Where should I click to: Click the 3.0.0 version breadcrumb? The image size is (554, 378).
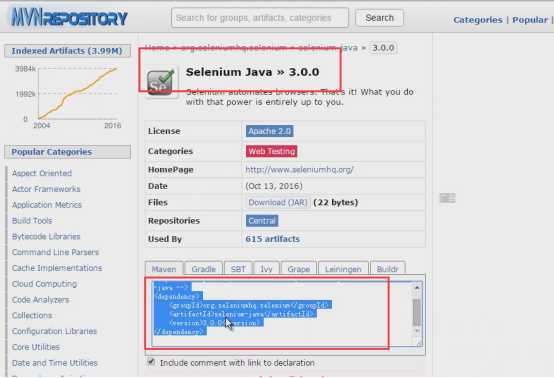(x=383, y=48)
